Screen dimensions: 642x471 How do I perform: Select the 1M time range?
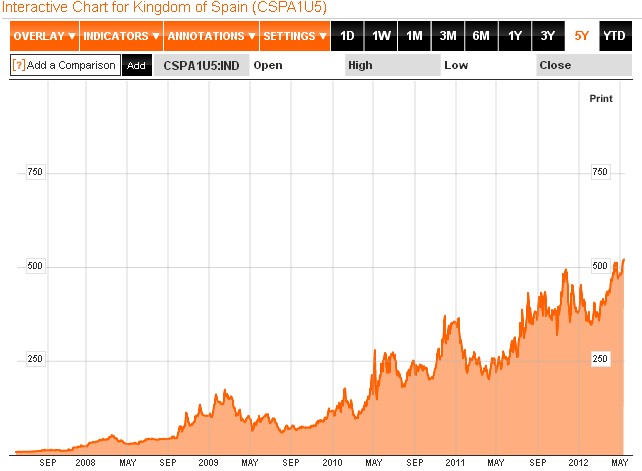[414, 36]
